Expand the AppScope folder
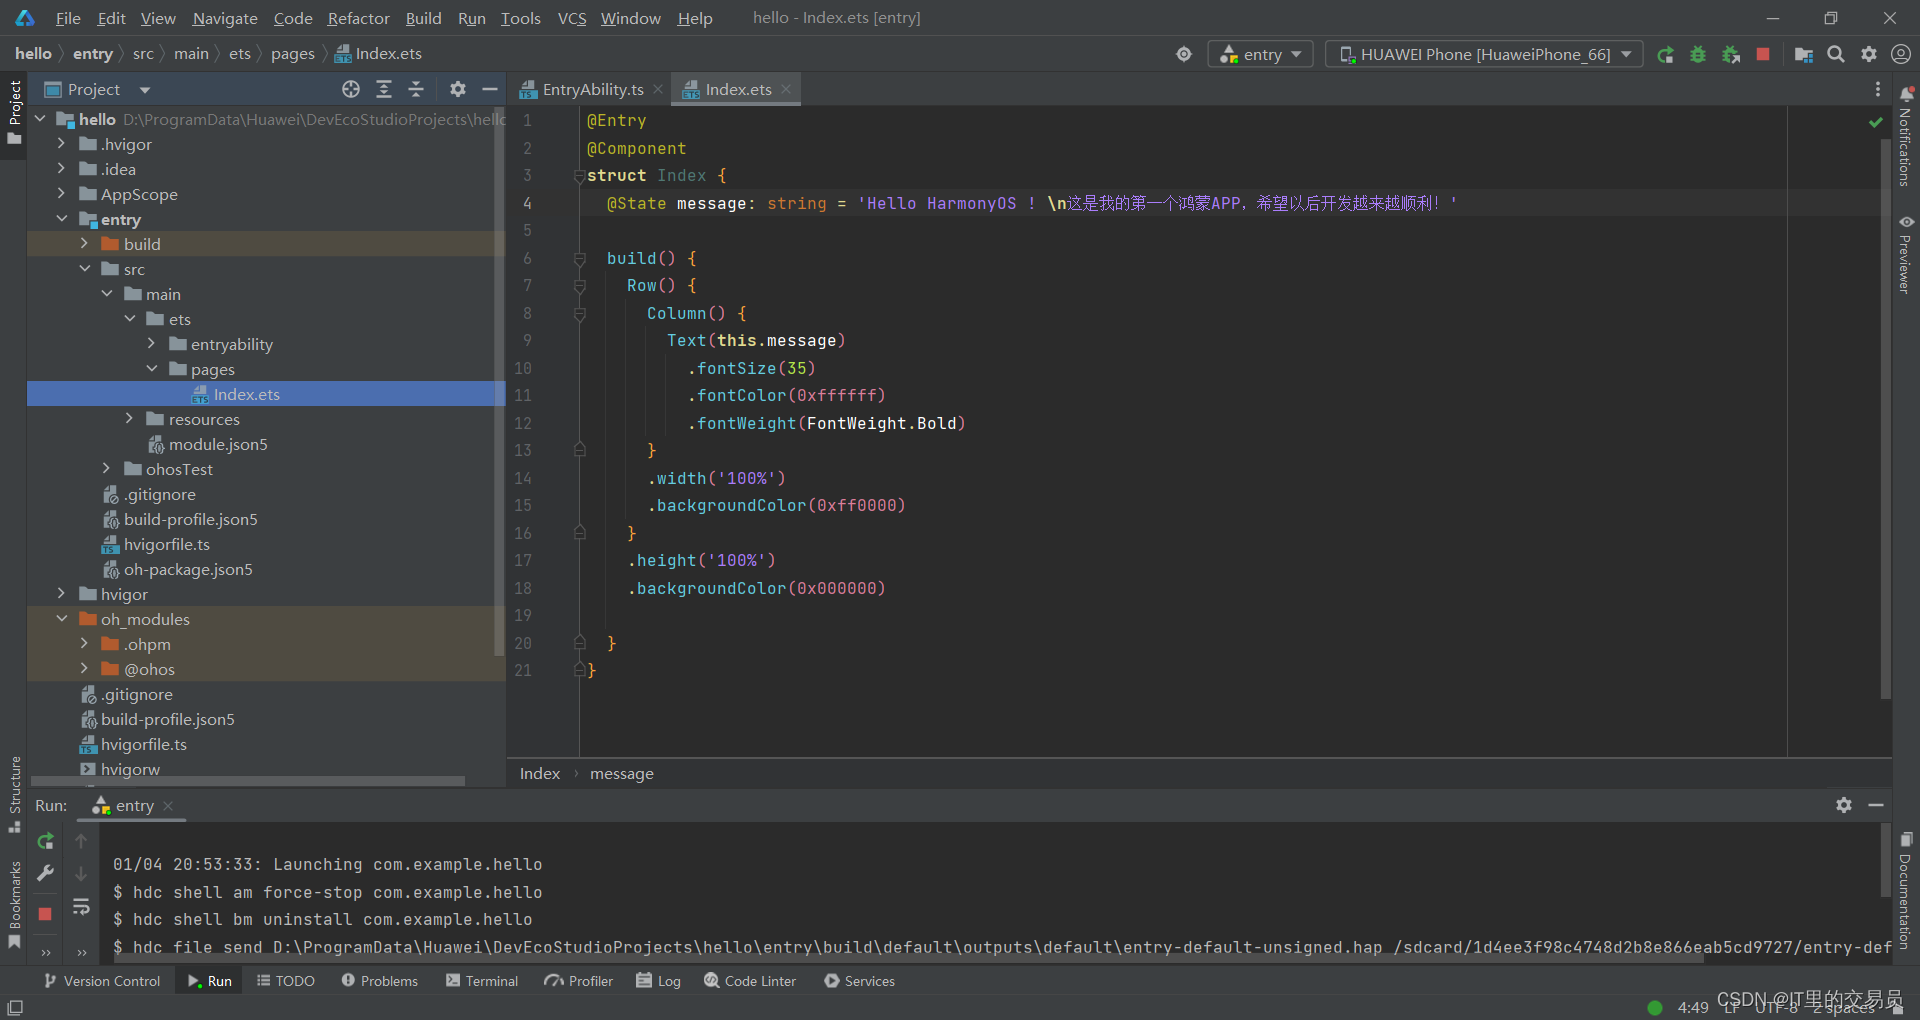 (61, 194)
